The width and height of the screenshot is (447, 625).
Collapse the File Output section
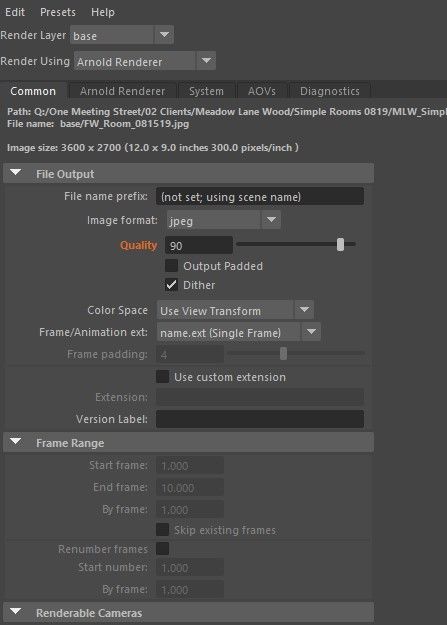click(x=16, y=173)
